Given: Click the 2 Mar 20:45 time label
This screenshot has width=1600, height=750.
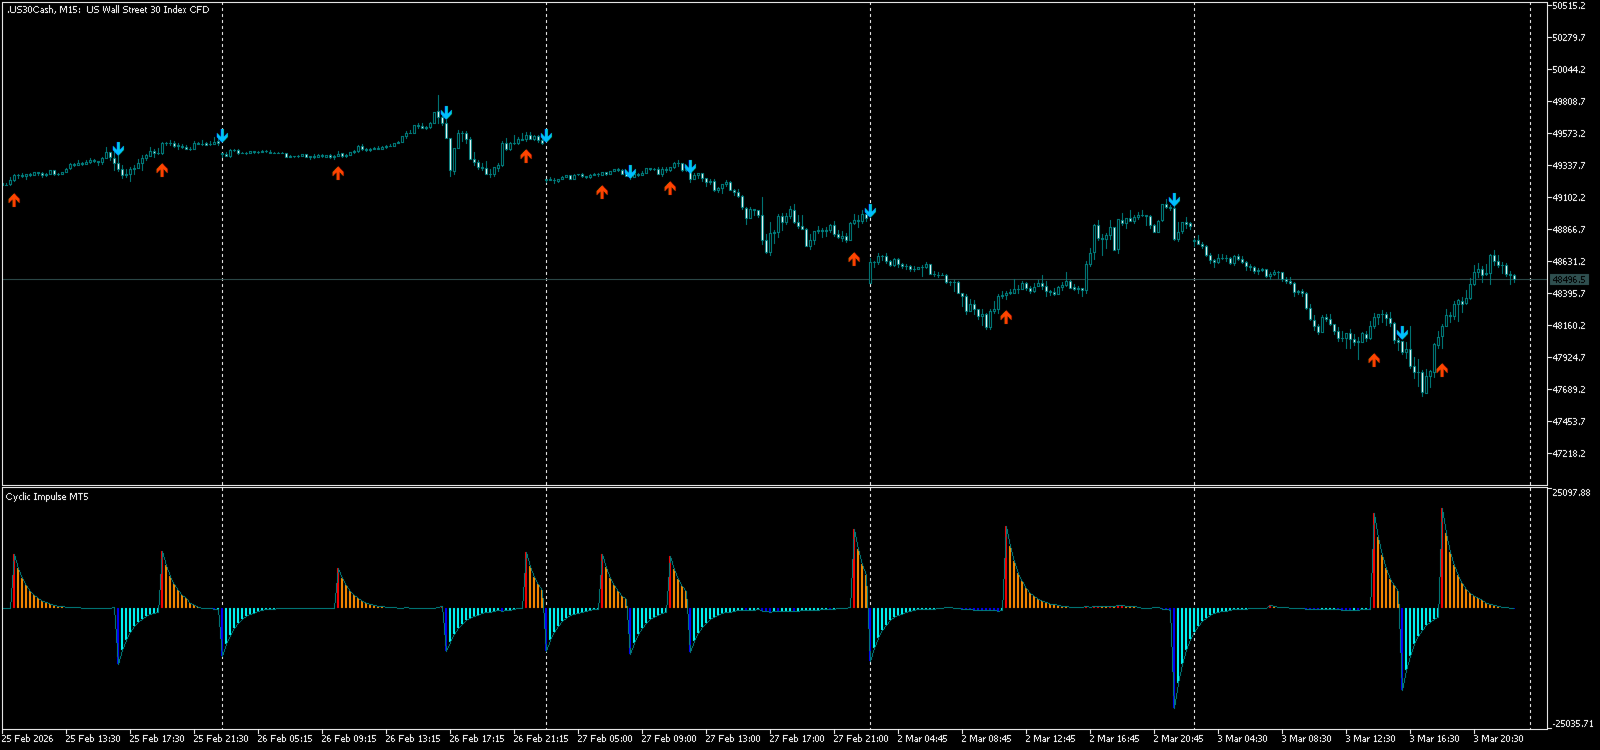Looking at the screenshot, I should coord(1178,739).
